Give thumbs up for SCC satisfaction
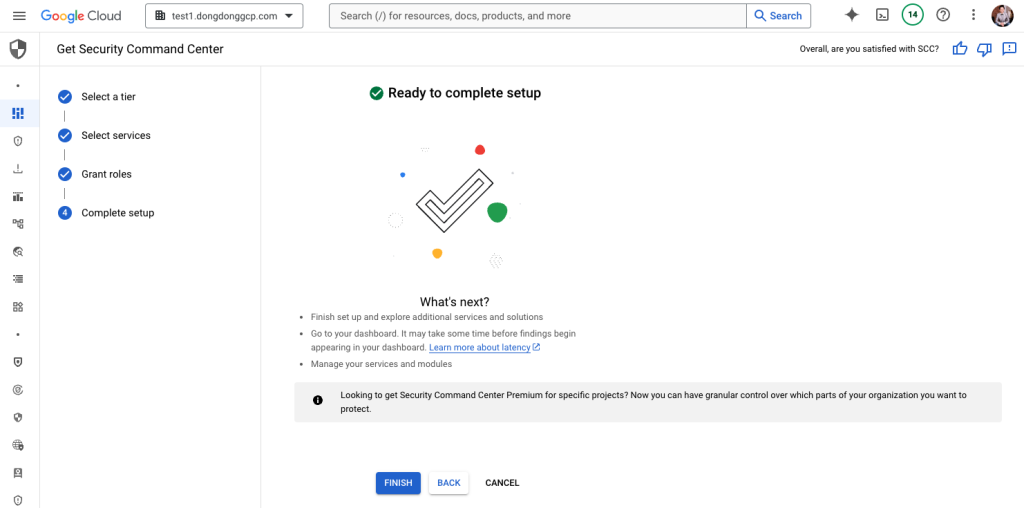Viewport: 1024px width, 508px height. coord(959,49)
